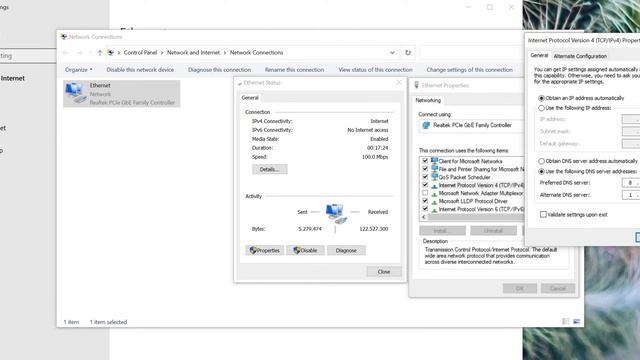Click the Ethernet Properties title icon
Viewport: 640px width, 360px height.
click(x=416, y=85)
